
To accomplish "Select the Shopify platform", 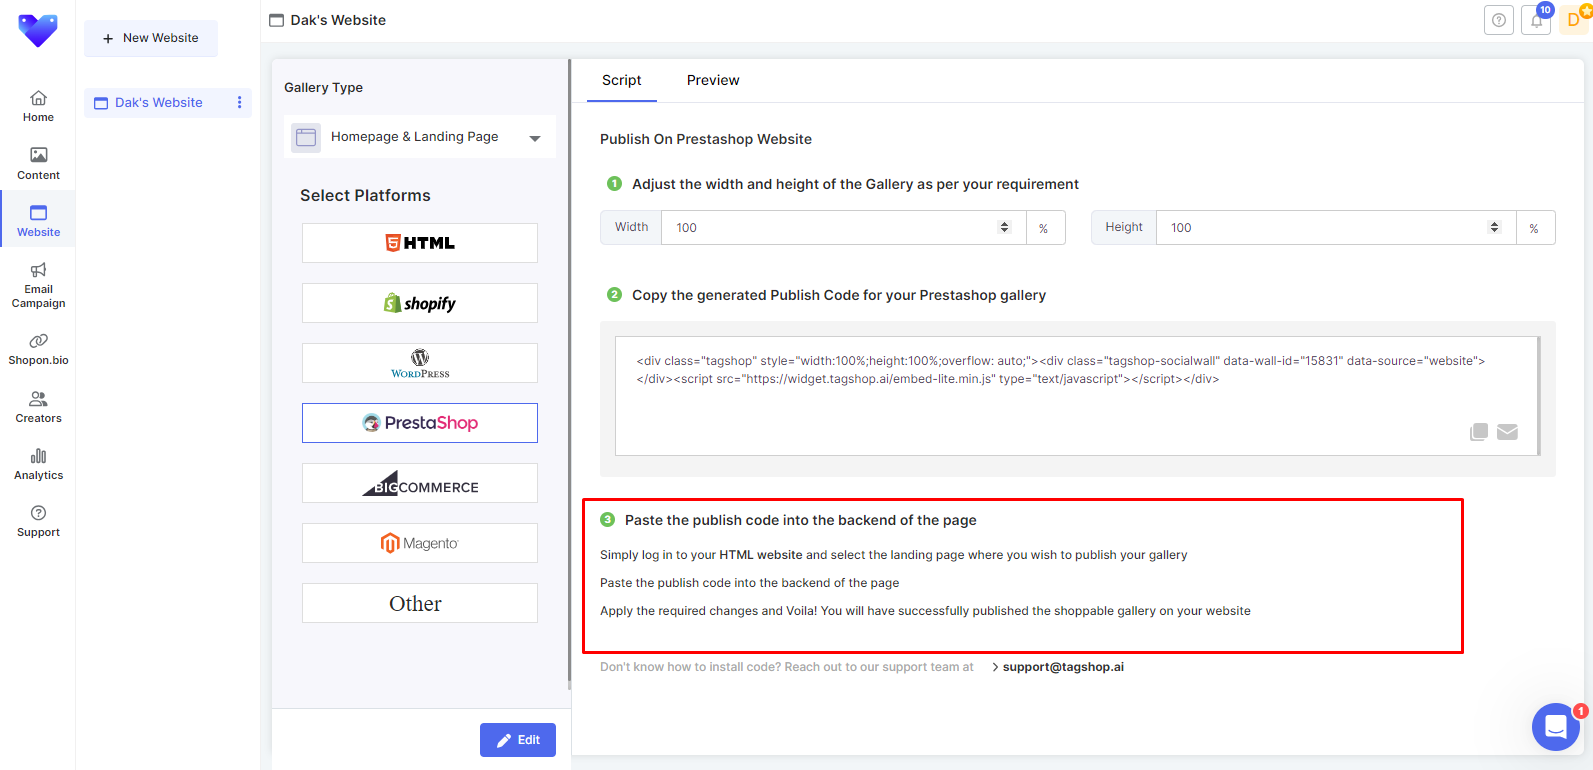I will [420, 303].
